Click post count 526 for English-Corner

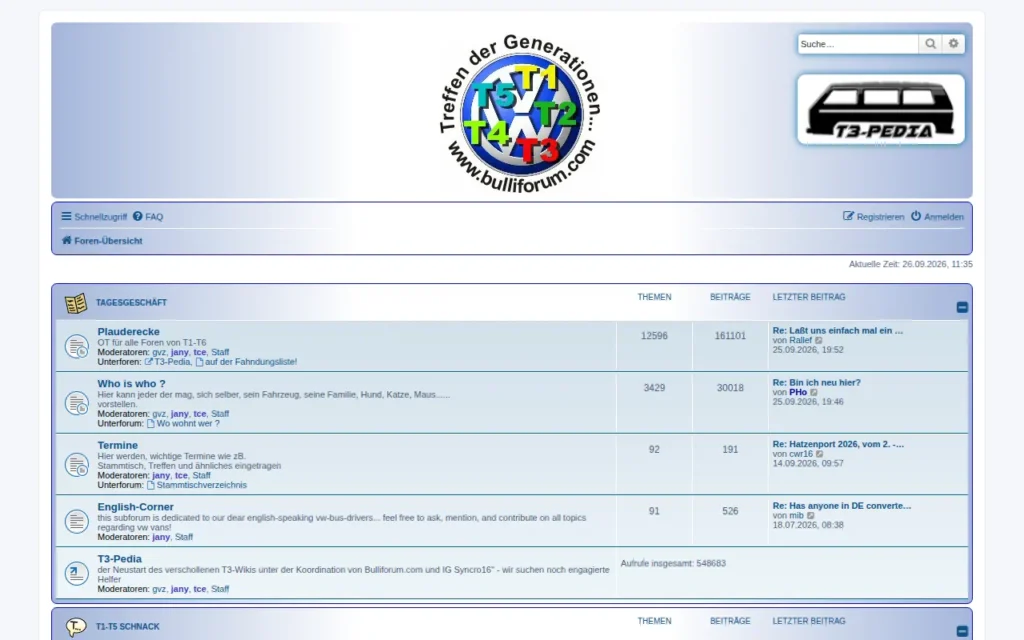(x=730, y=511)
